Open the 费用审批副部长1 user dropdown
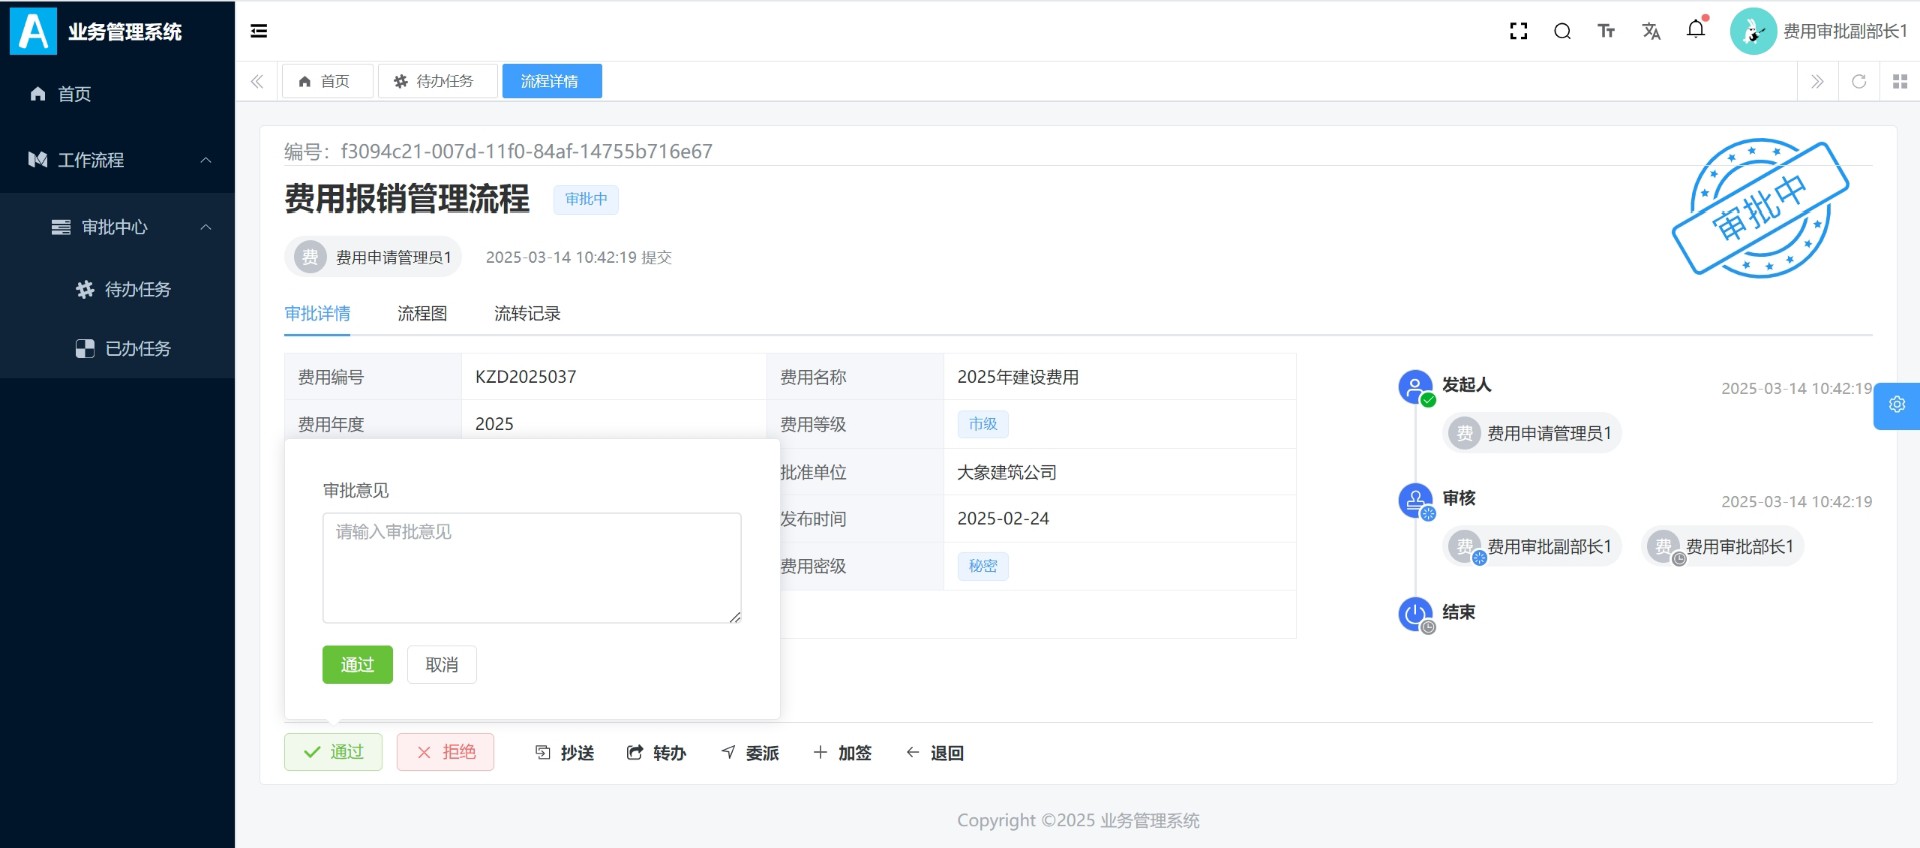The height and width of the screenshot is (848, 1920). coord(1820,31)
